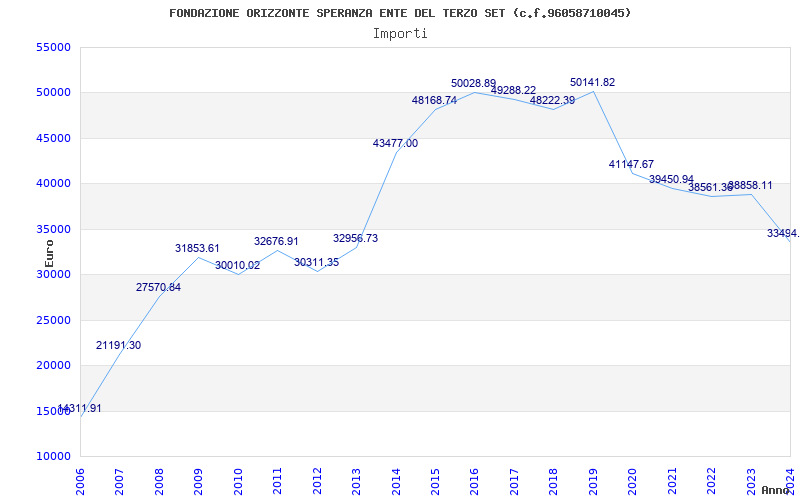Click the data label 50028.89
This screenshot has width=800, height=500.
[x=473, y=83]
